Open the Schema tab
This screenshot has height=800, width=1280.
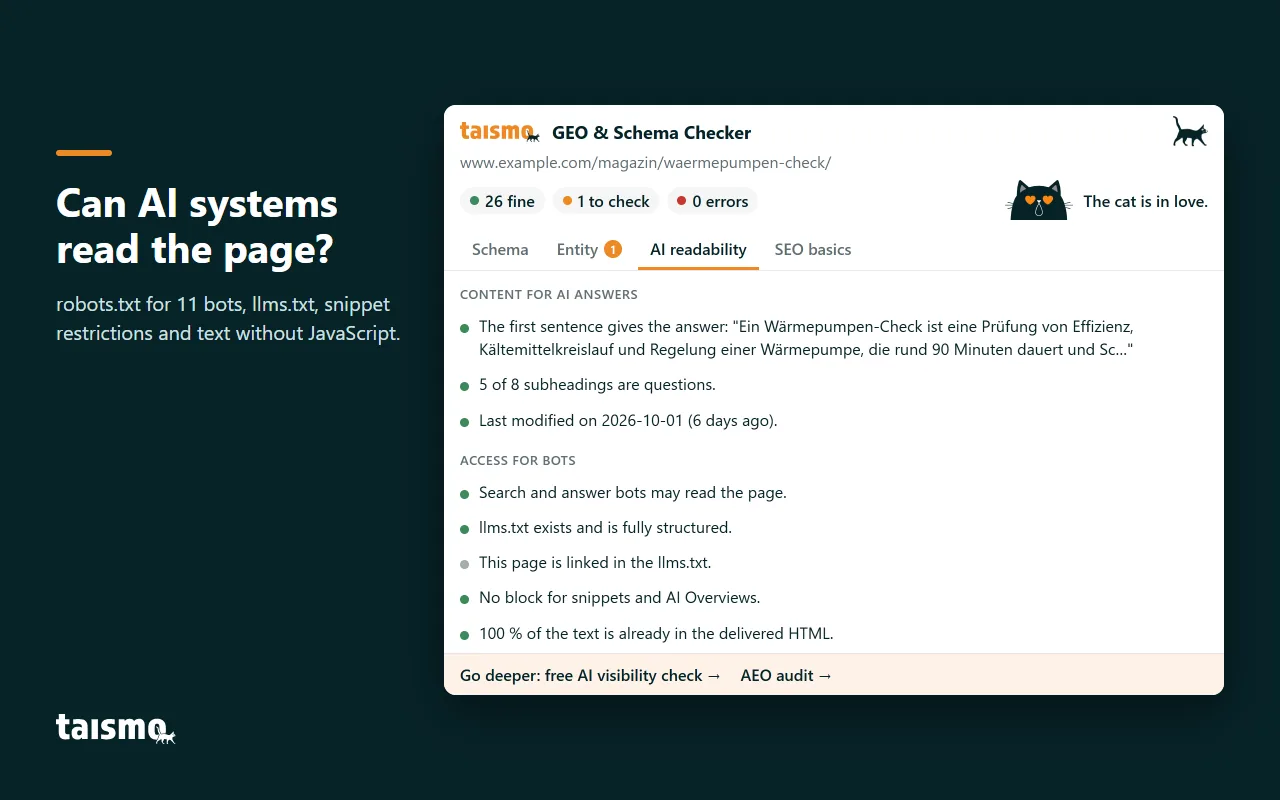pos(500,250)
